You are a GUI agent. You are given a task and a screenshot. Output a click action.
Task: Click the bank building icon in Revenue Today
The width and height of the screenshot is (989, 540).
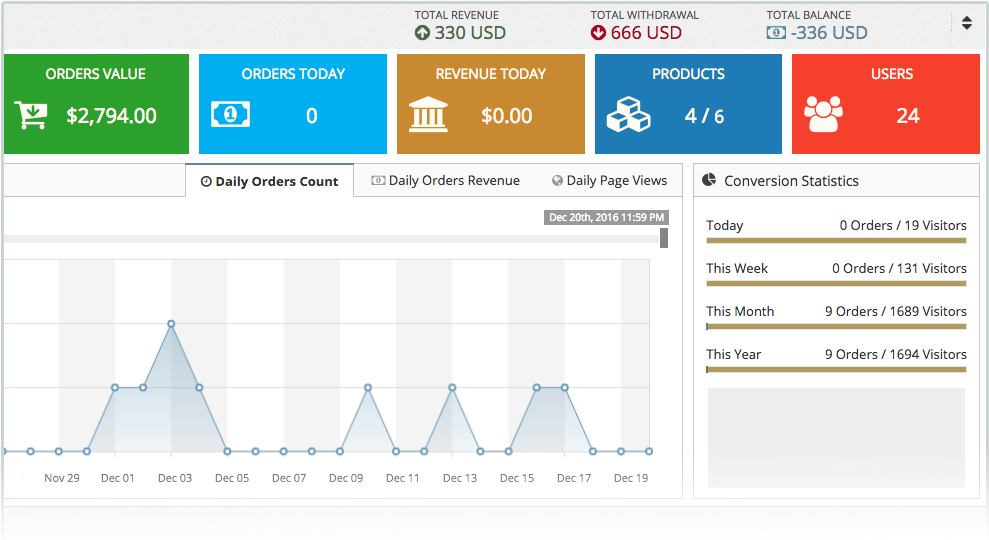click(x=428, y=114)
